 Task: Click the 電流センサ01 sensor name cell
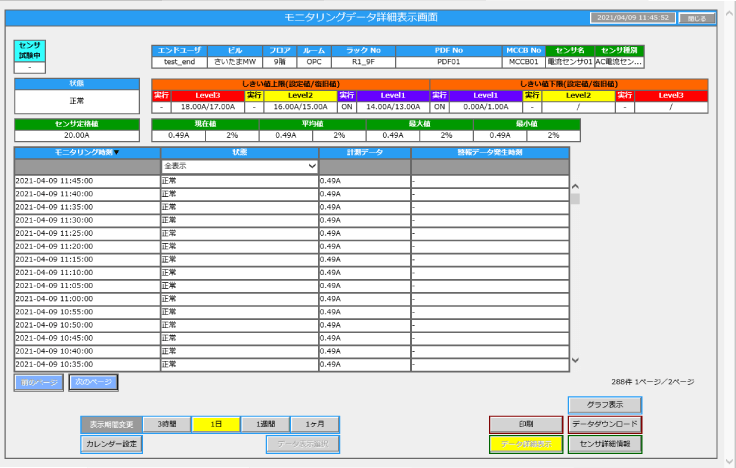tap(570, 62)
